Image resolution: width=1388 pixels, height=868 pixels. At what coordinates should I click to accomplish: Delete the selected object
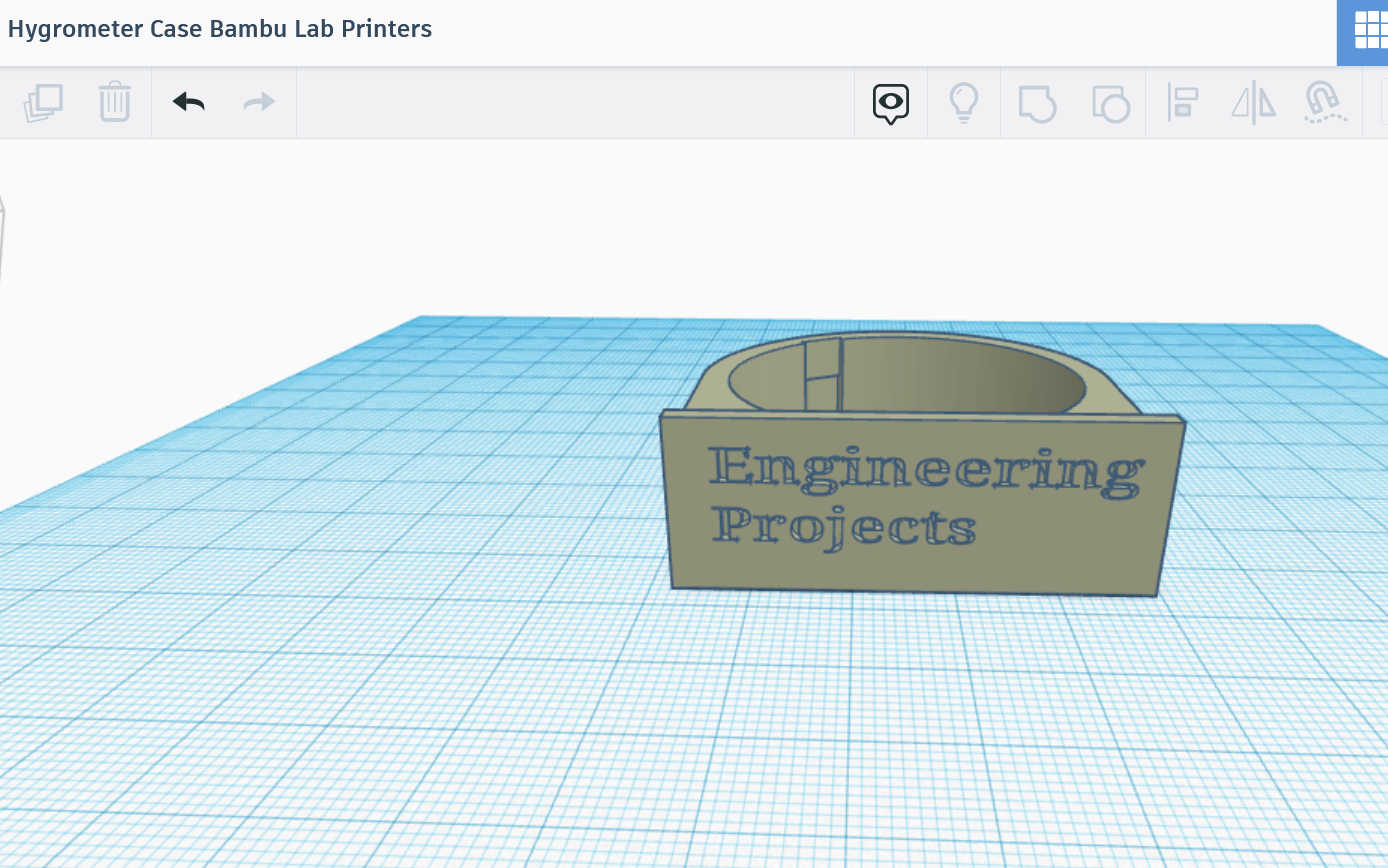pyautogui.click(x=114, y=102)
